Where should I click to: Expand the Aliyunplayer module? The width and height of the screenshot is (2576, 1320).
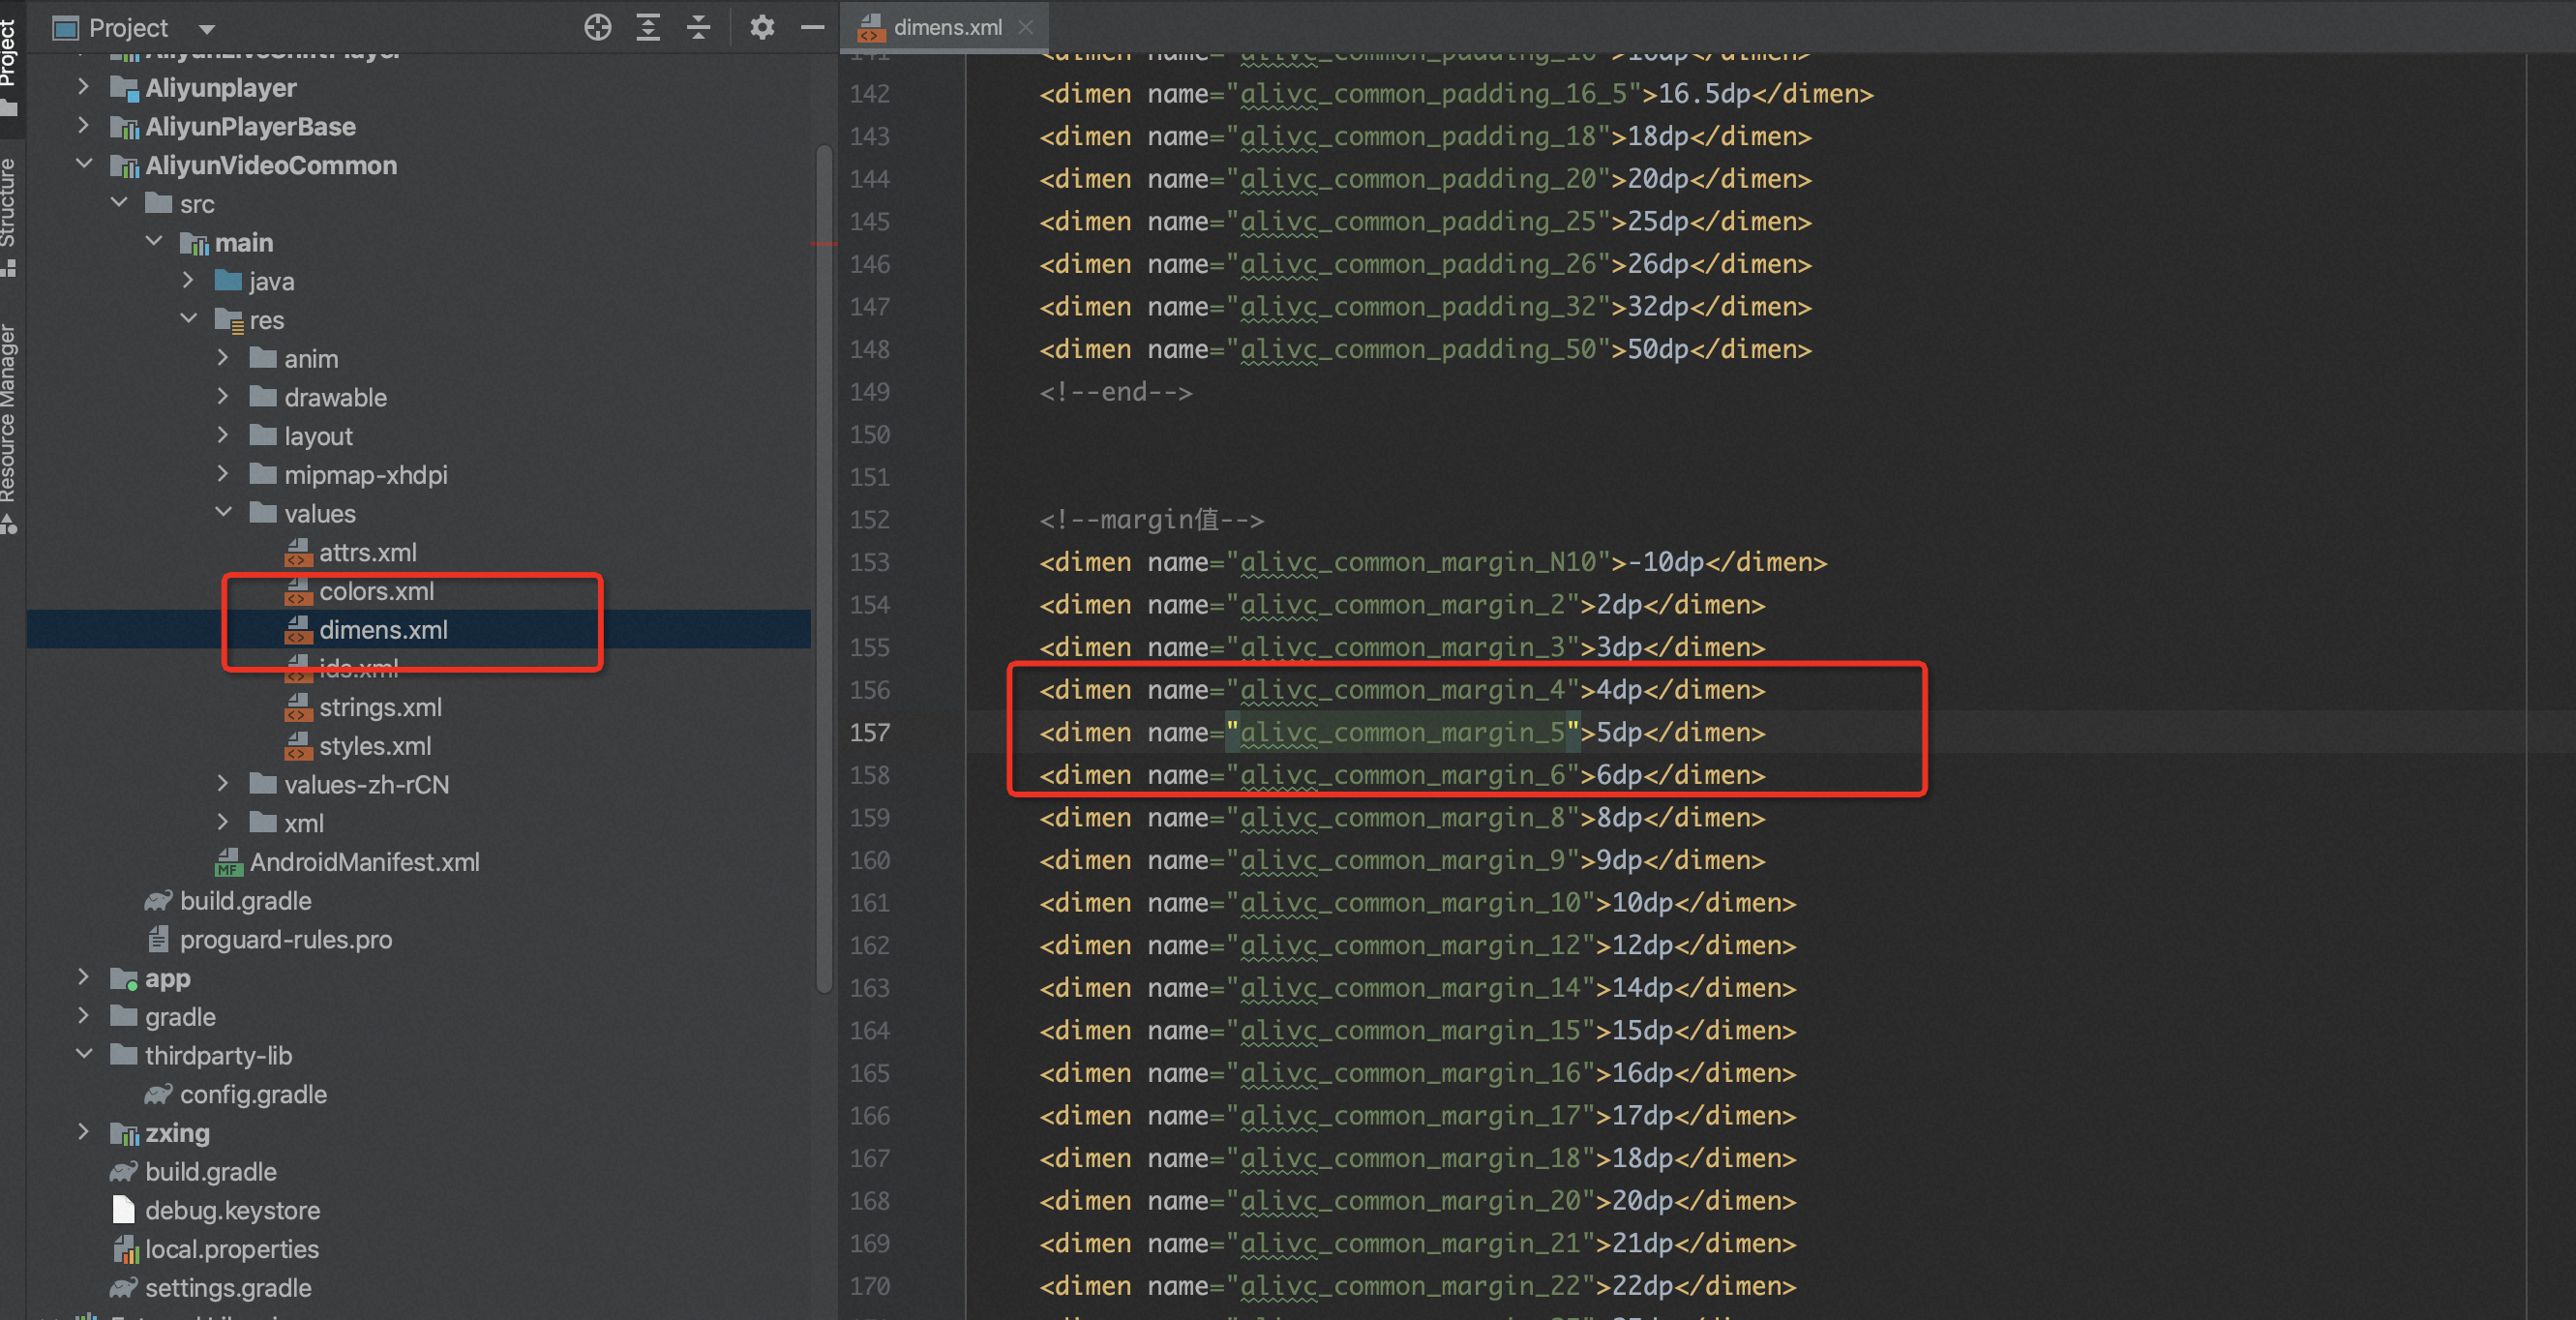click(84, 87)
